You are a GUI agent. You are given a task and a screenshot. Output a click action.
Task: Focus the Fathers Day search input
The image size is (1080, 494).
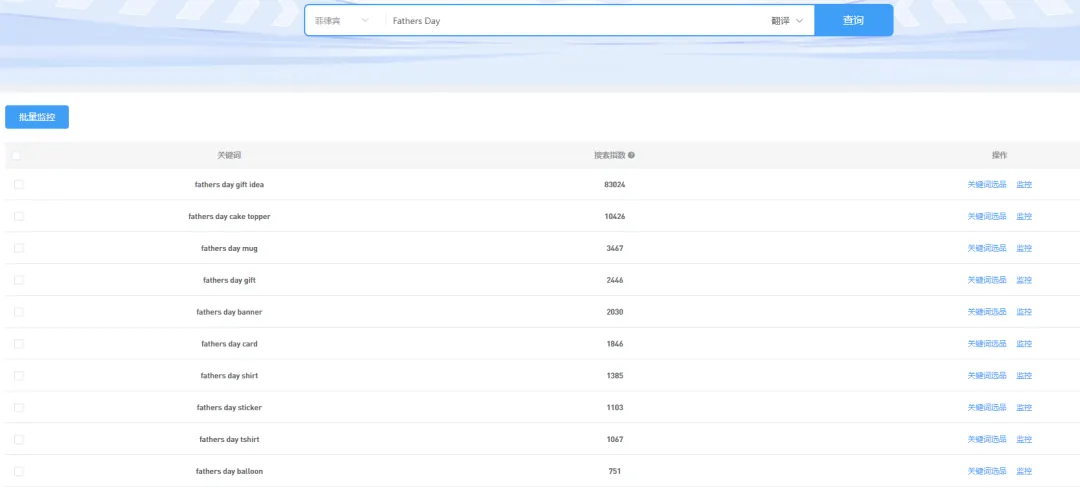point(575,21)
